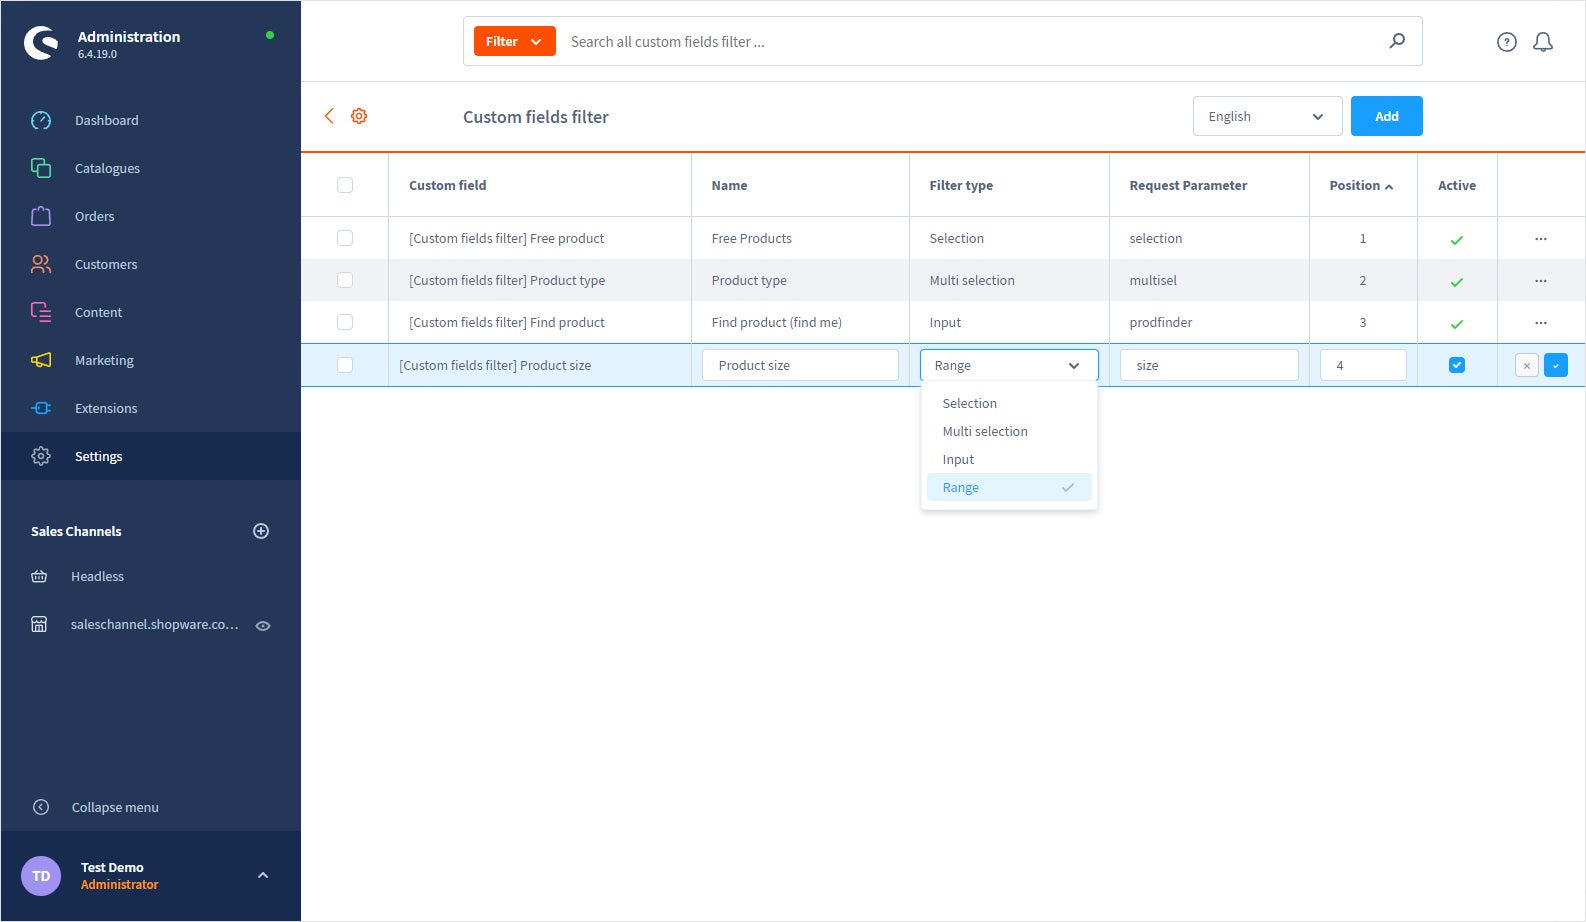This screenshot has height=922, width=1586.
Task: Click the Shopware logo icon
Action: (x=41, y=43)
